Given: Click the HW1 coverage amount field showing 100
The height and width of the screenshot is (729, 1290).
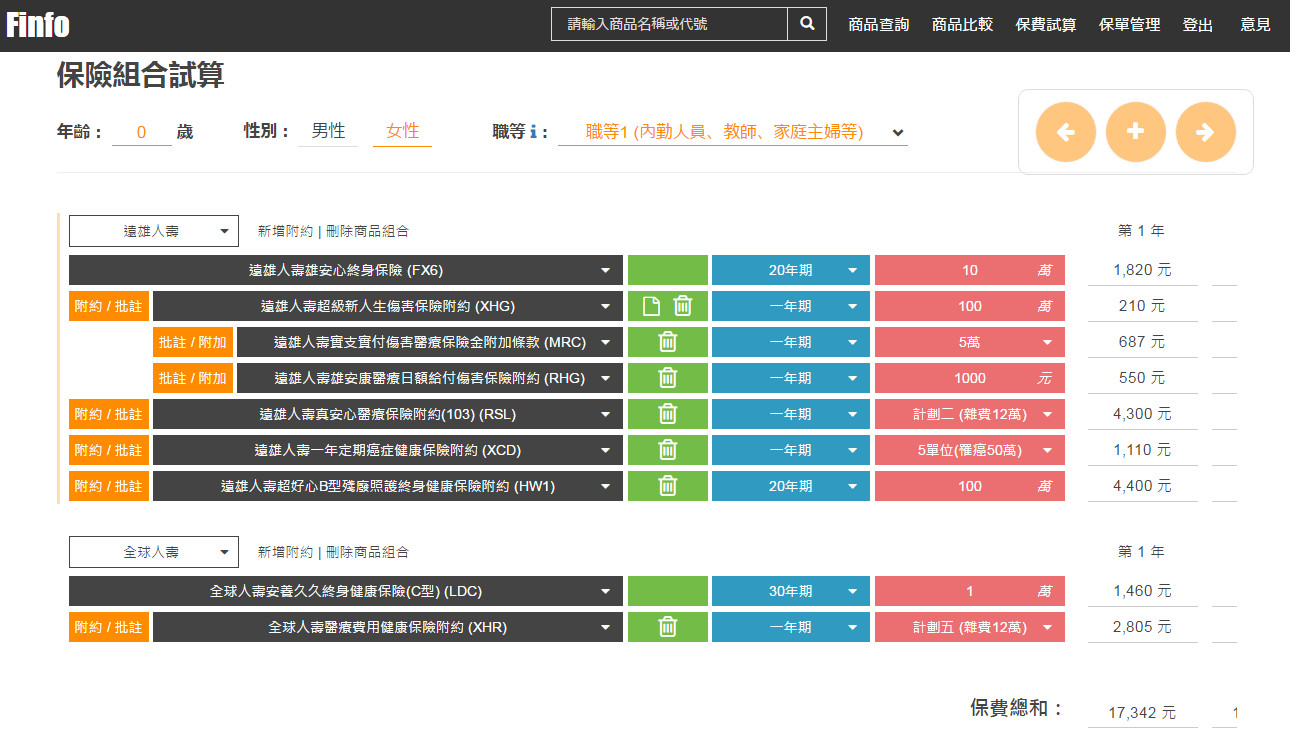Looking at the screenshot, I should [x=970, y=486].
